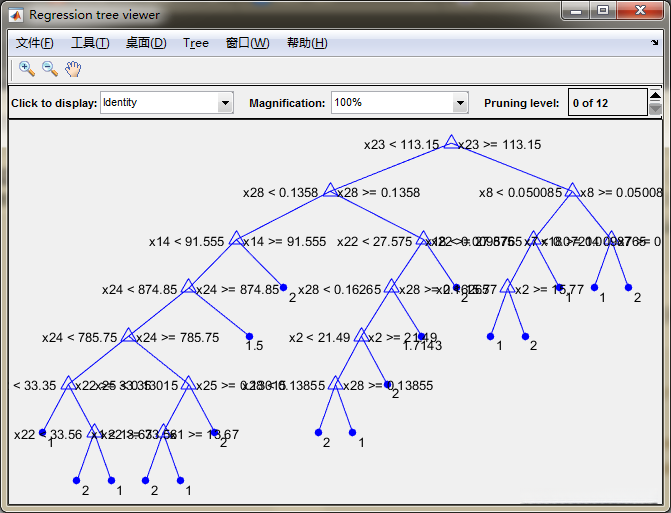Open the 窗口(W) menu
This screenshot has width=671, height=513.
[248, 43]
